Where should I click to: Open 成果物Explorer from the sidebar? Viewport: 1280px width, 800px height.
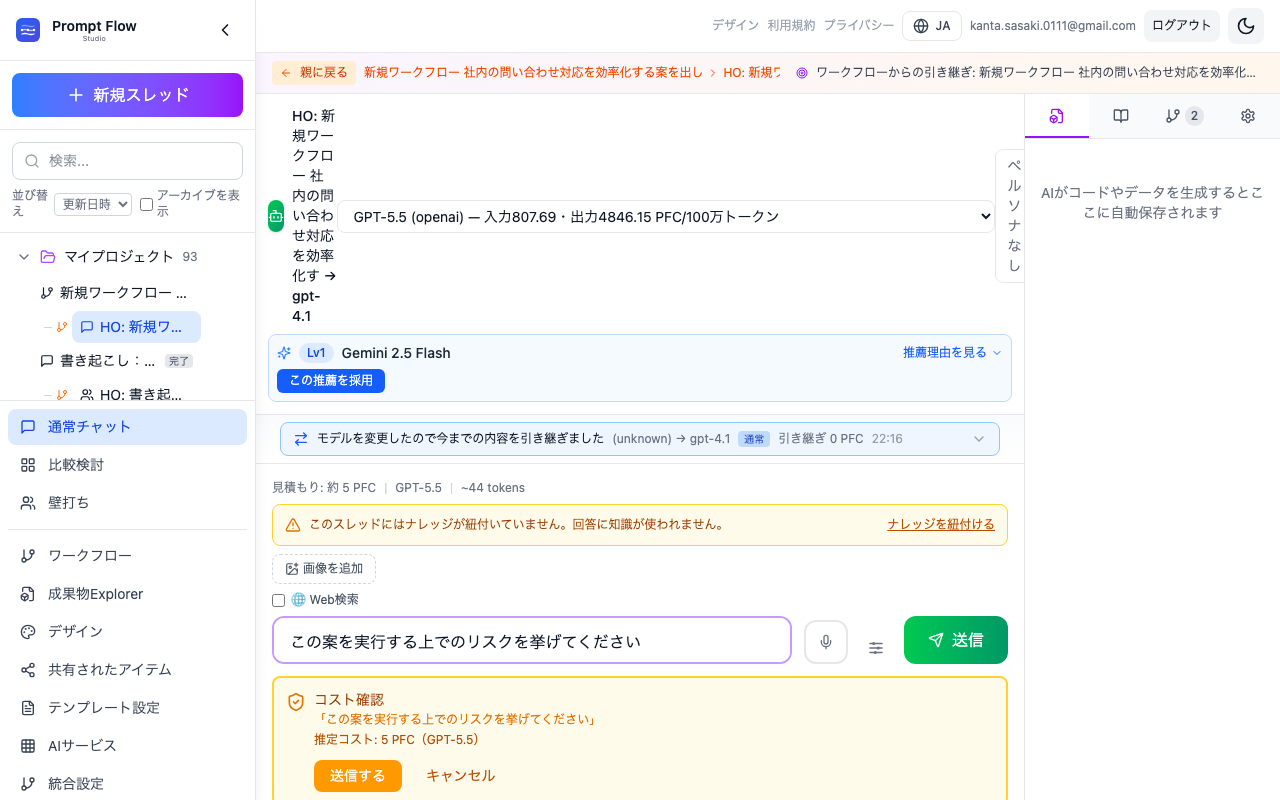[127, 594]
